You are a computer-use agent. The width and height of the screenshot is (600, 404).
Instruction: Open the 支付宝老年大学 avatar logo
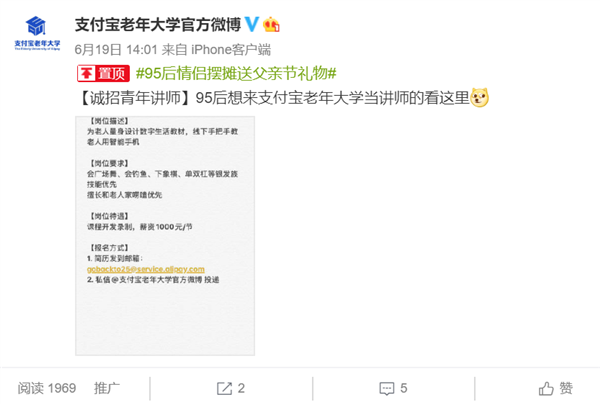pyautogui.click(x=37, y=34)
